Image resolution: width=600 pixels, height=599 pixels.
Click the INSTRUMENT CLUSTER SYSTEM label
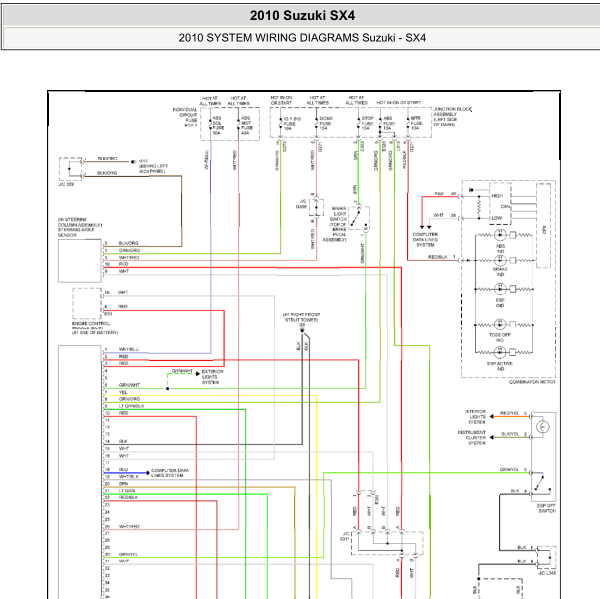tap(472, 437)
